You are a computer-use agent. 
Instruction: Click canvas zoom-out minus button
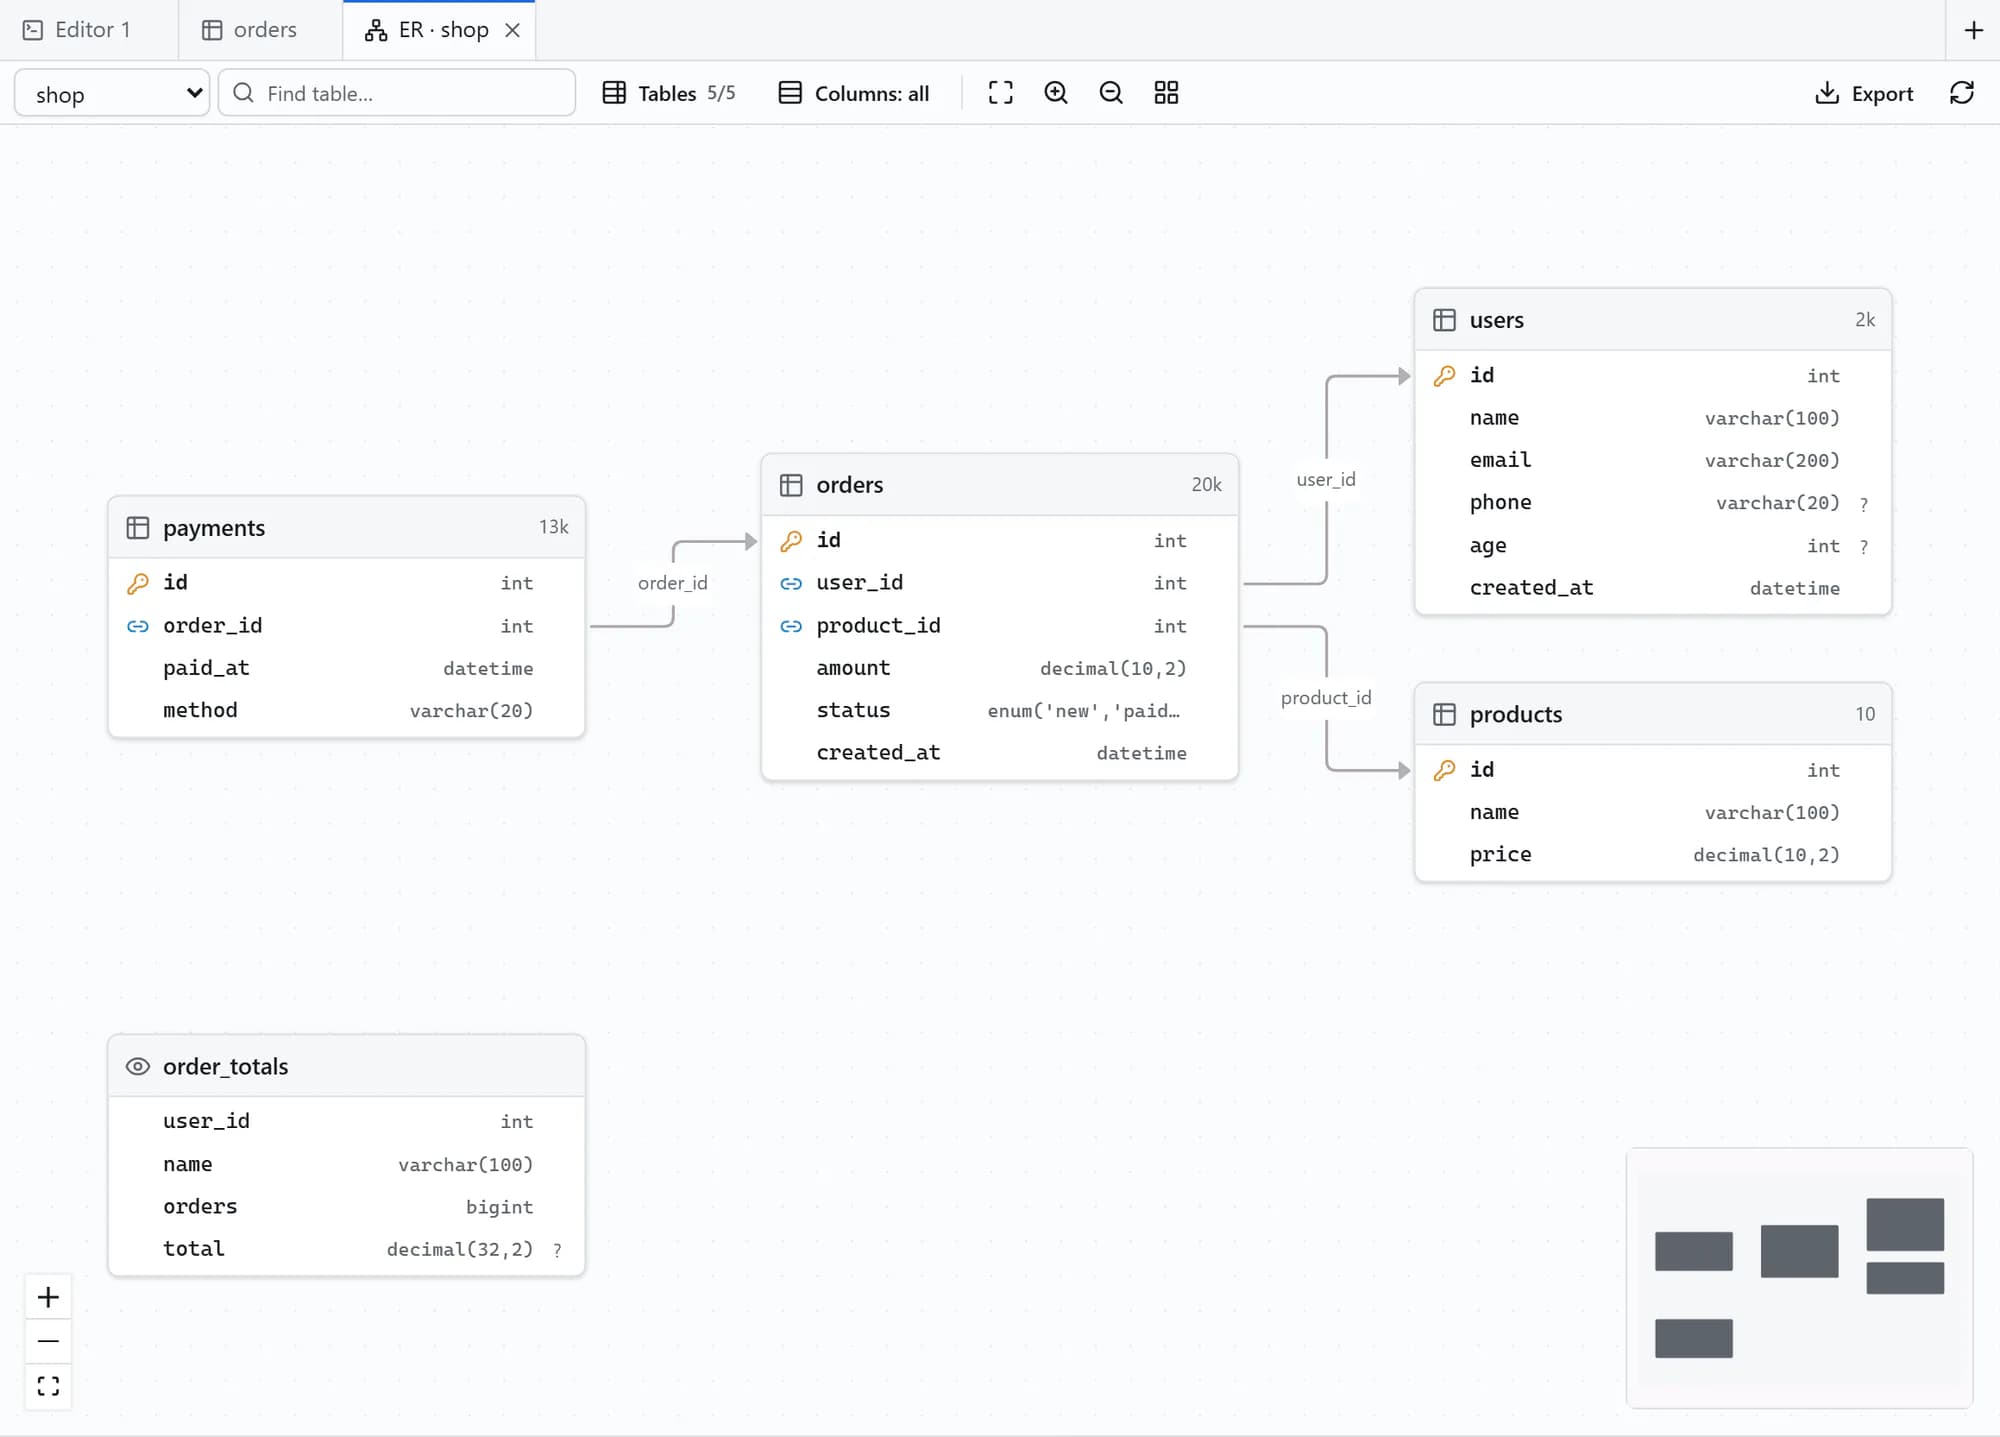[x=48, y=1341]
